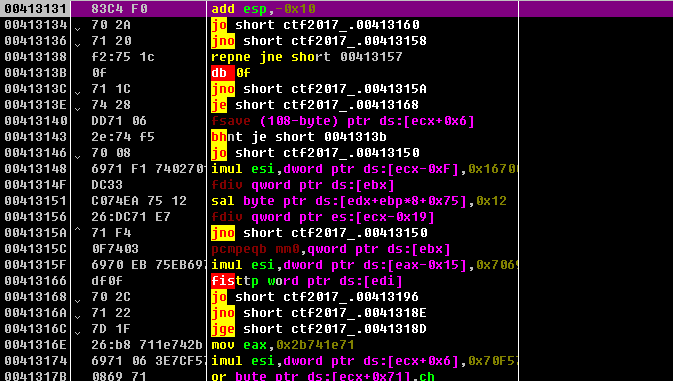Click hex bytes 70 2A
The width and height of the screenshot is (673, 381).
[x=111, y=24]
